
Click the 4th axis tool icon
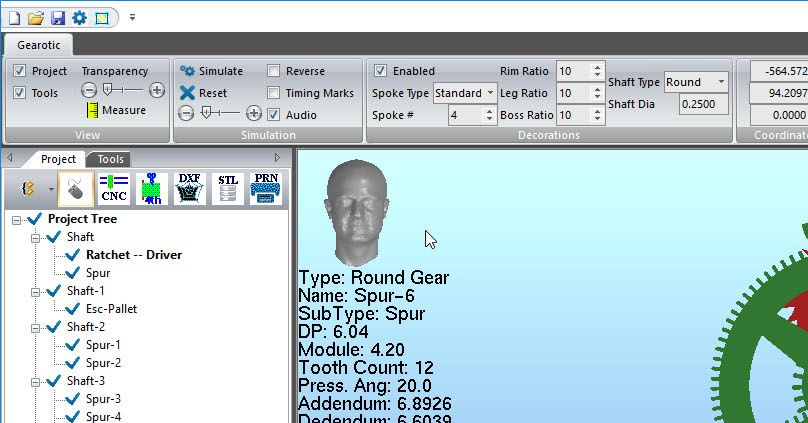point(152,188)
